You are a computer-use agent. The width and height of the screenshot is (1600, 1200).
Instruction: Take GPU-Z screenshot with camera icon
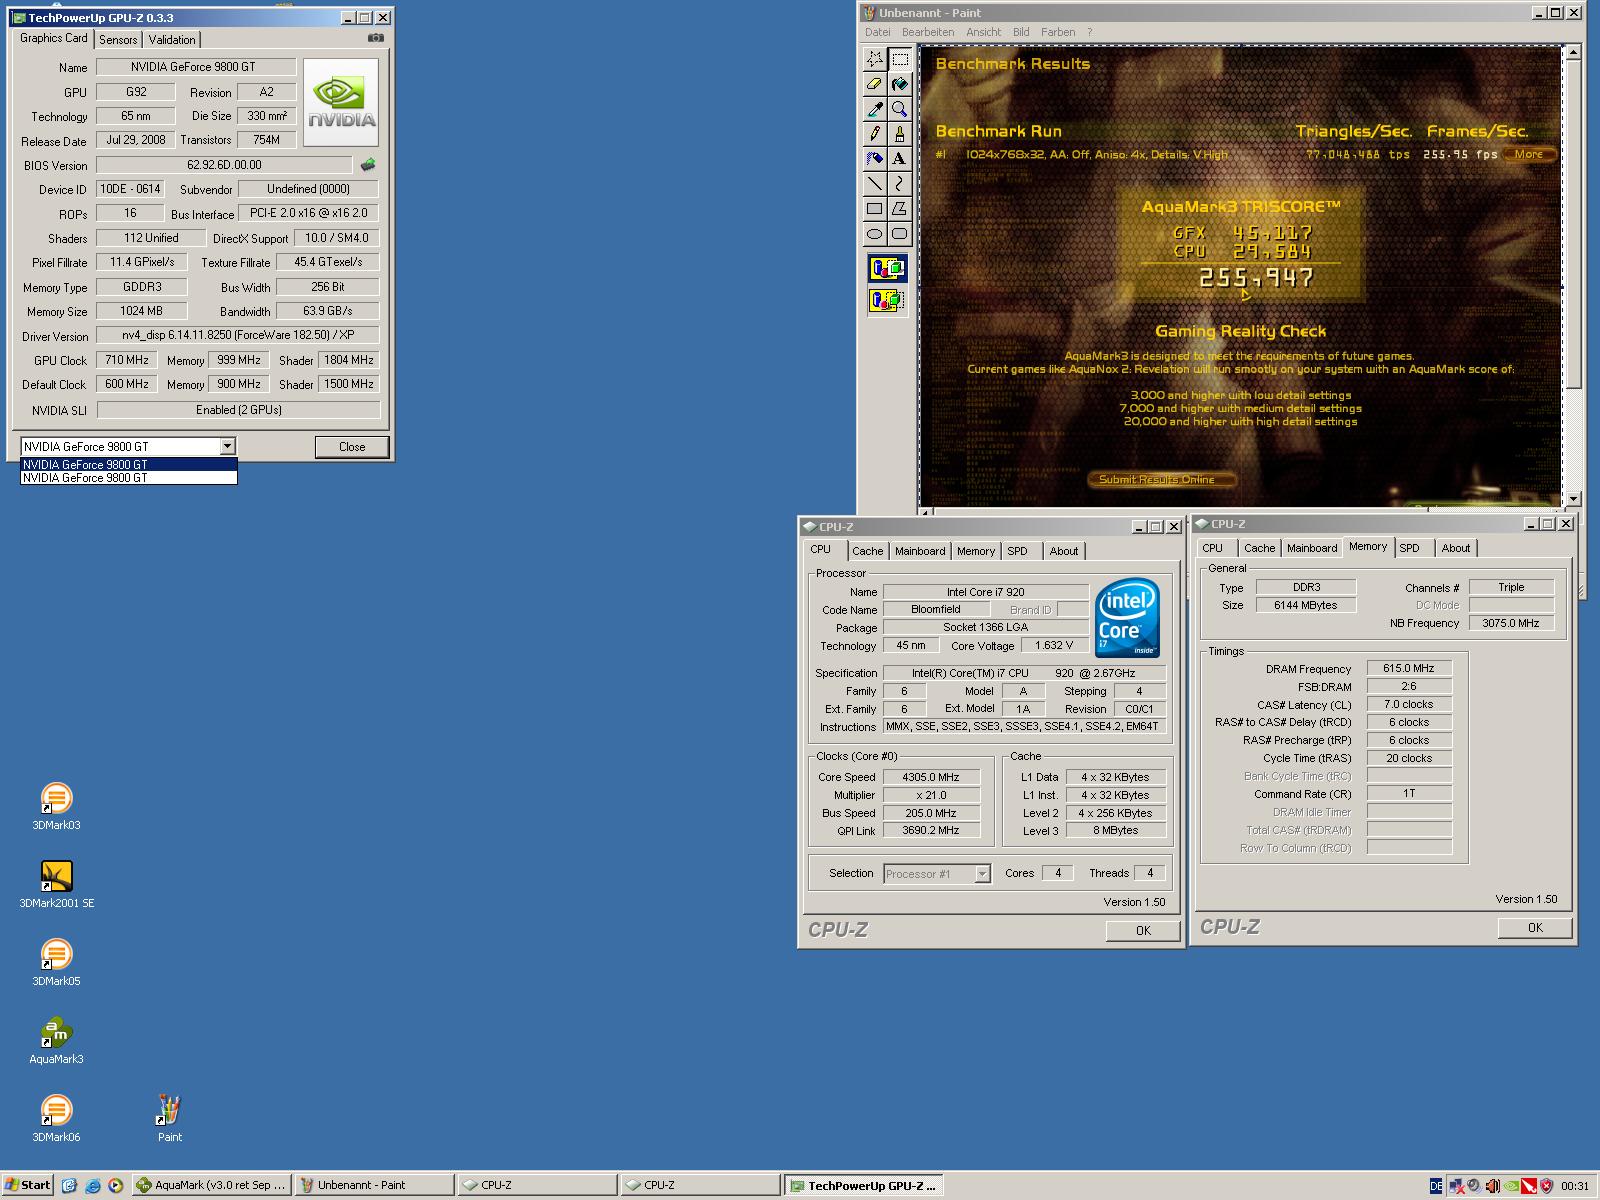tap(375, 38)
